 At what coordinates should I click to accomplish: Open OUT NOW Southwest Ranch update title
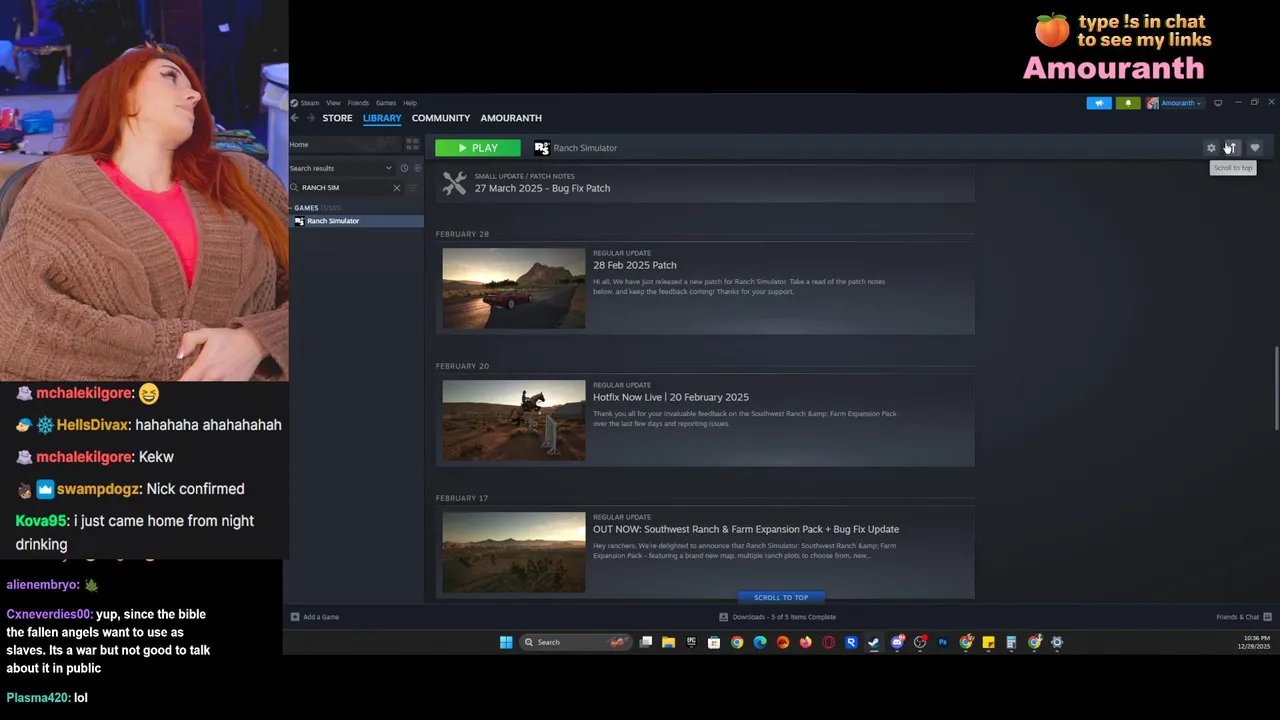(746, 529)
